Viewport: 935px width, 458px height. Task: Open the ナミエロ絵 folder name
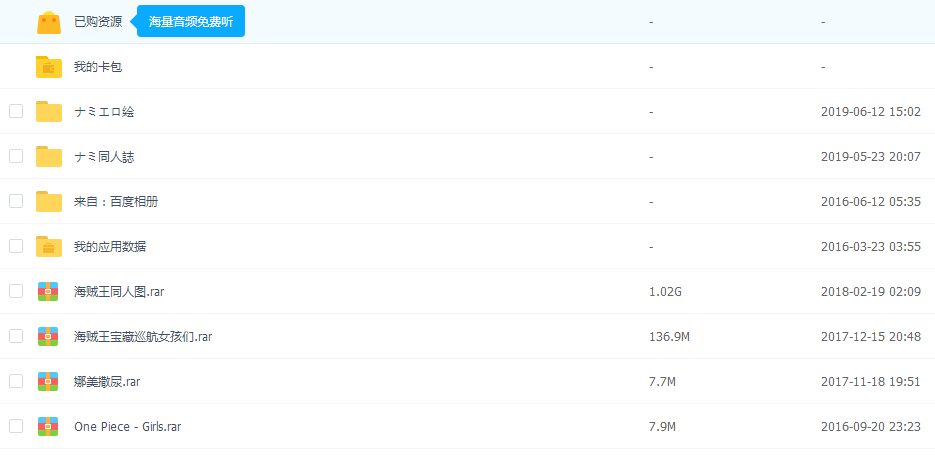point(104,112)
